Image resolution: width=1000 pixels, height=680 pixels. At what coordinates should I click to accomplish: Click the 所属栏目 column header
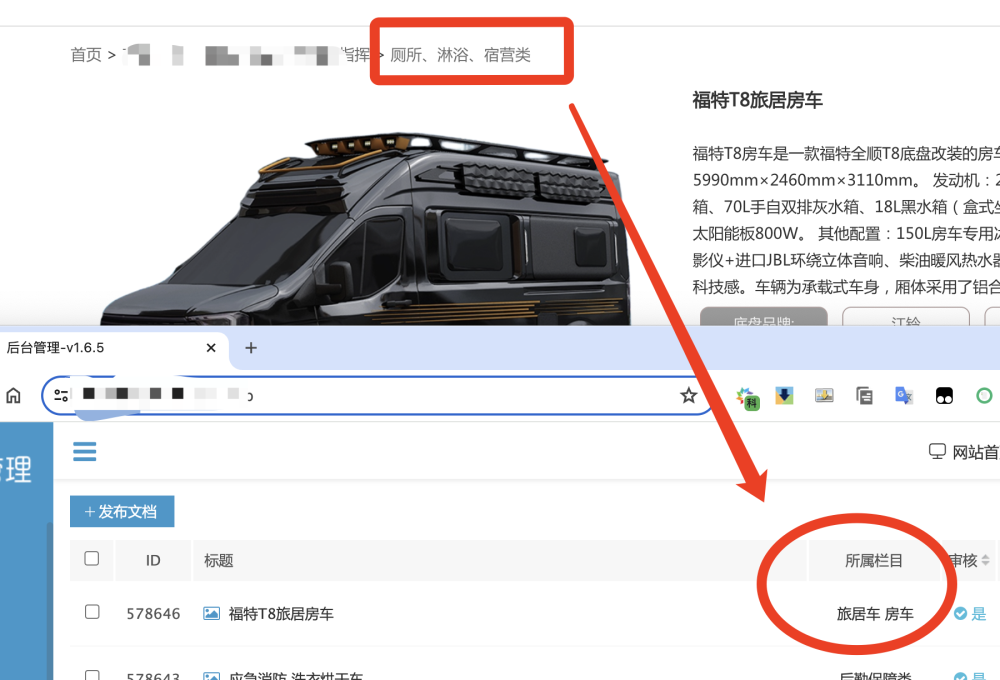874,561
